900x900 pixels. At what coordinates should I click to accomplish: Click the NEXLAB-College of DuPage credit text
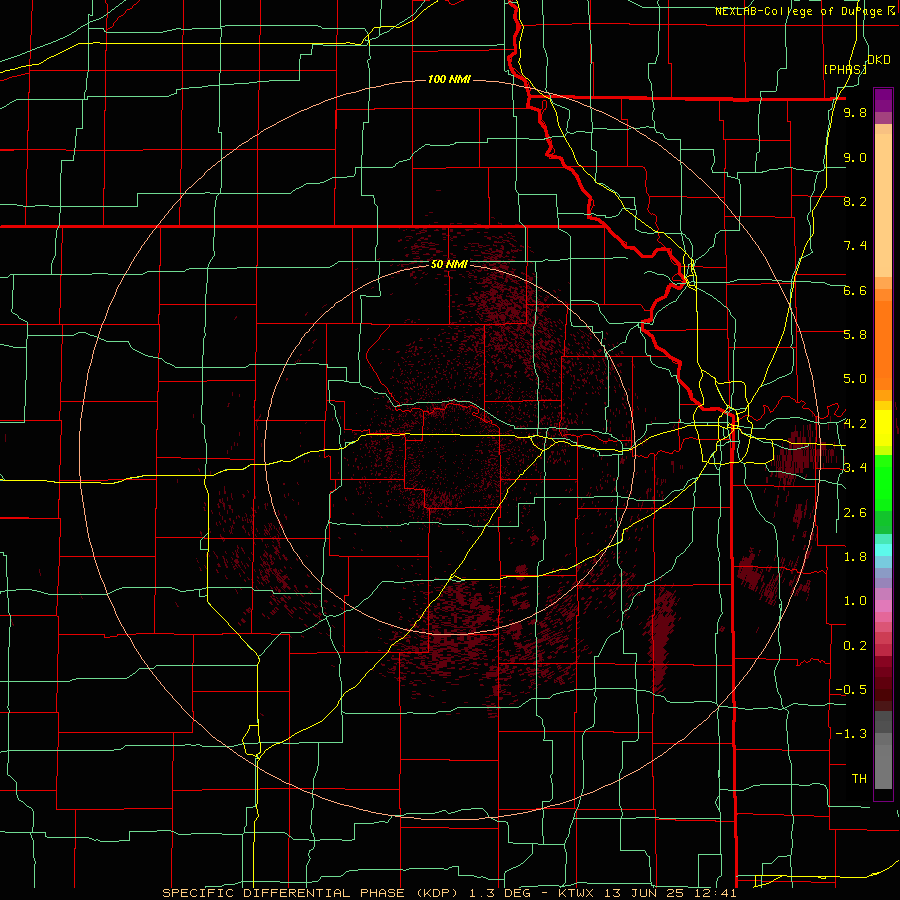(801, 11)
